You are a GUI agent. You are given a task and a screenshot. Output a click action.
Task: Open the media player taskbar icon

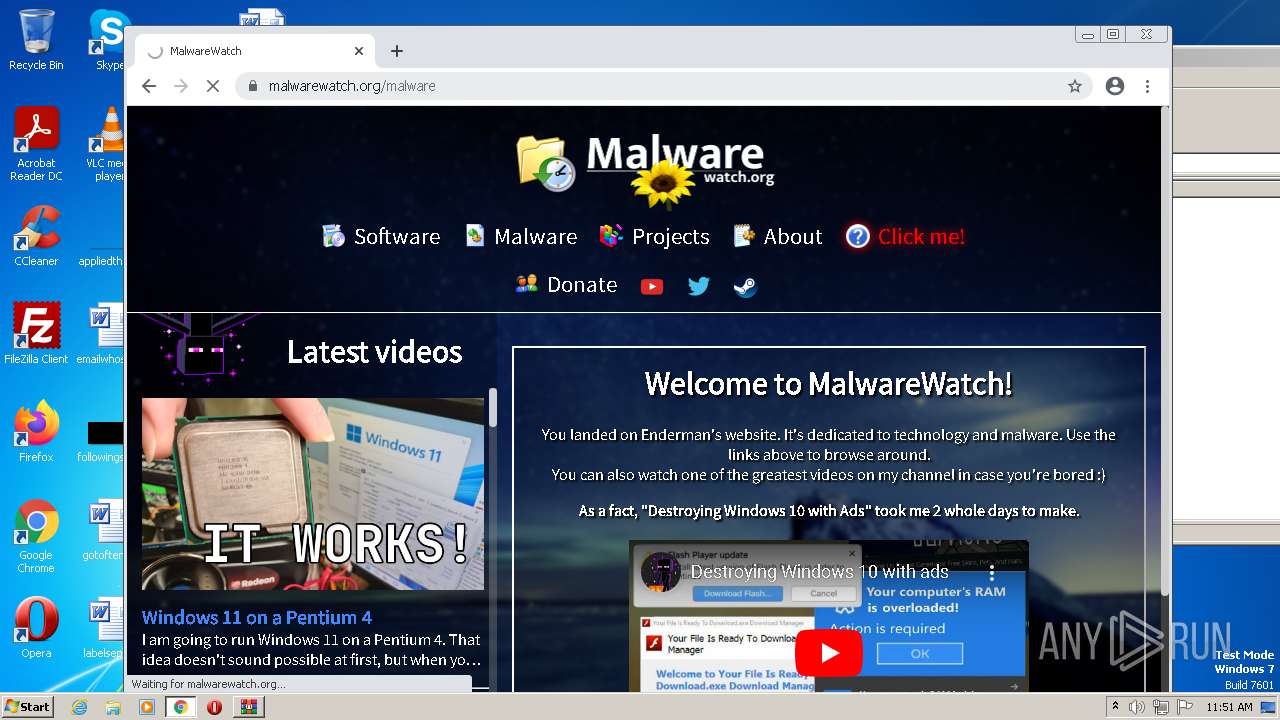point(147,707)
